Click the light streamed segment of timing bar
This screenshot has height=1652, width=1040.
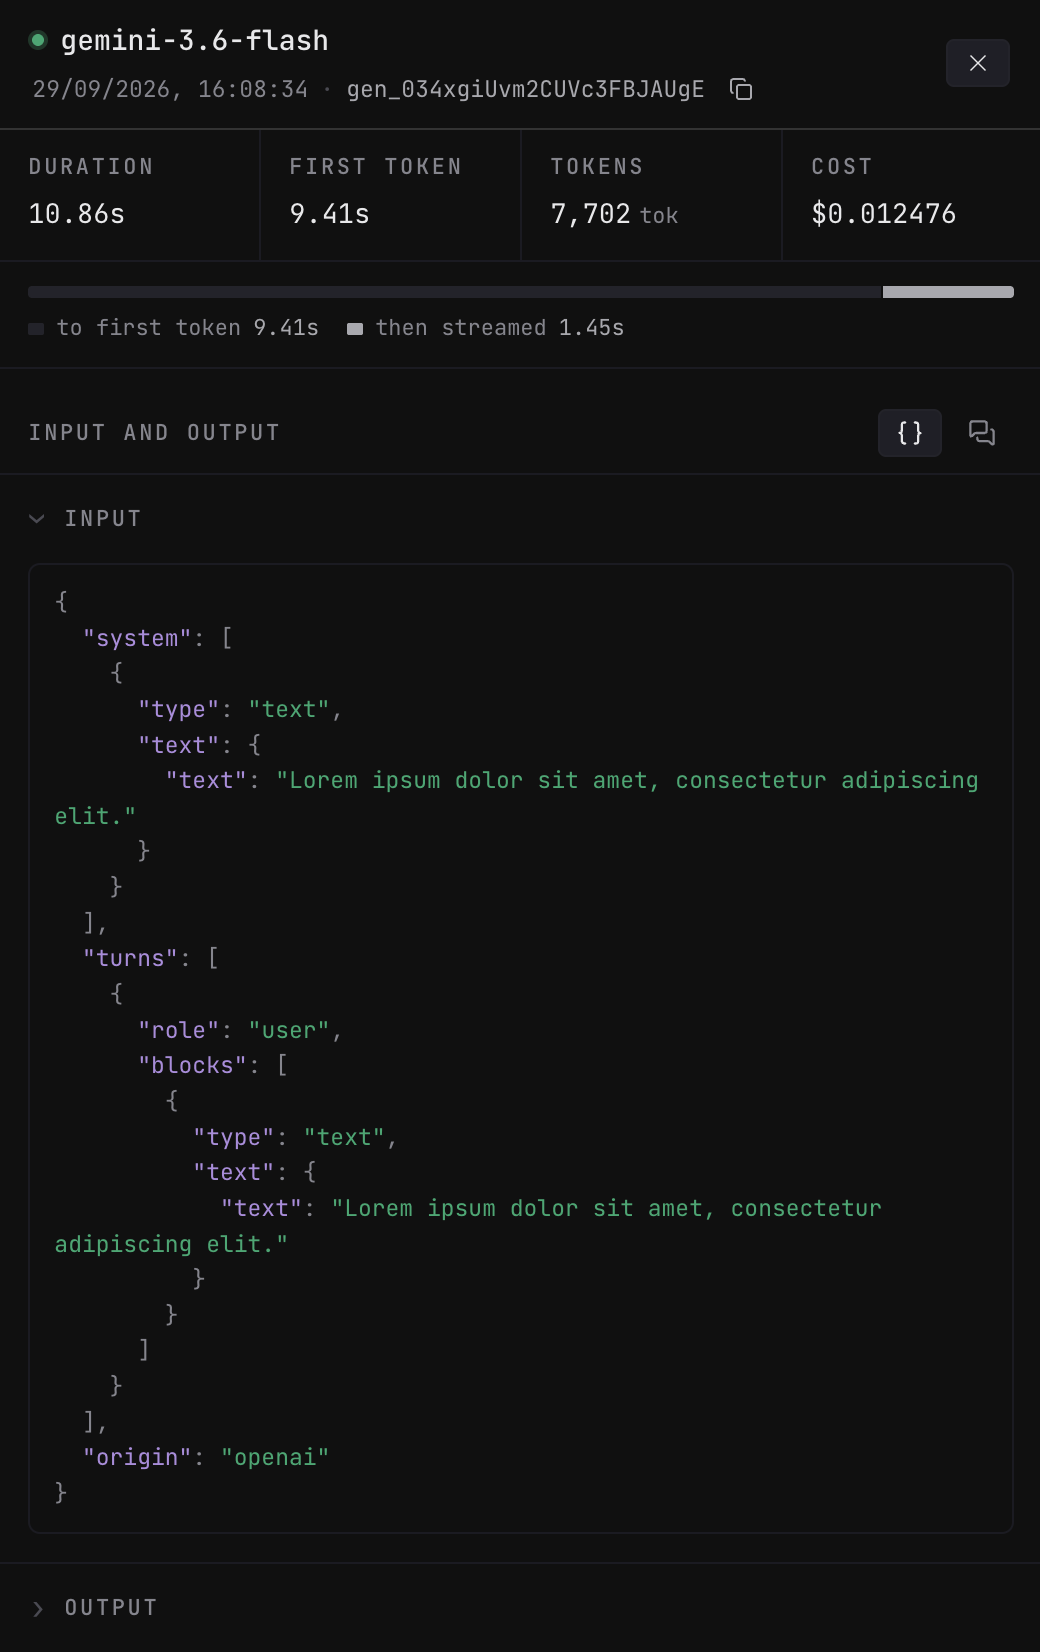pos(948,292)
